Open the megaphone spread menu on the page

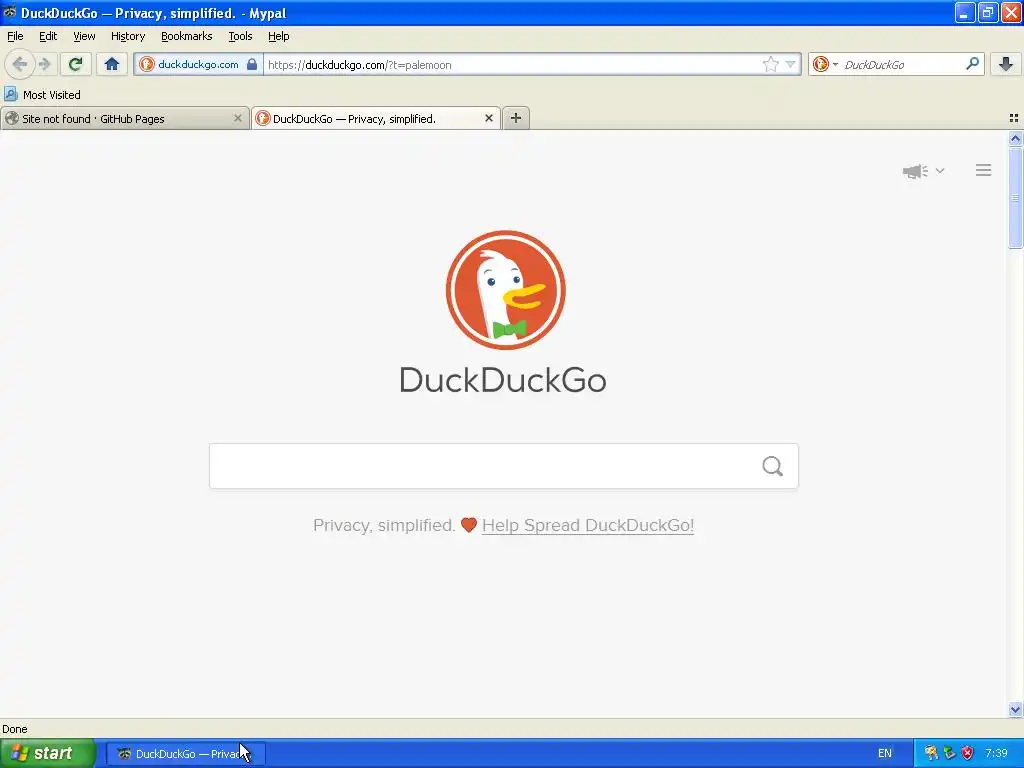(923, 171)
